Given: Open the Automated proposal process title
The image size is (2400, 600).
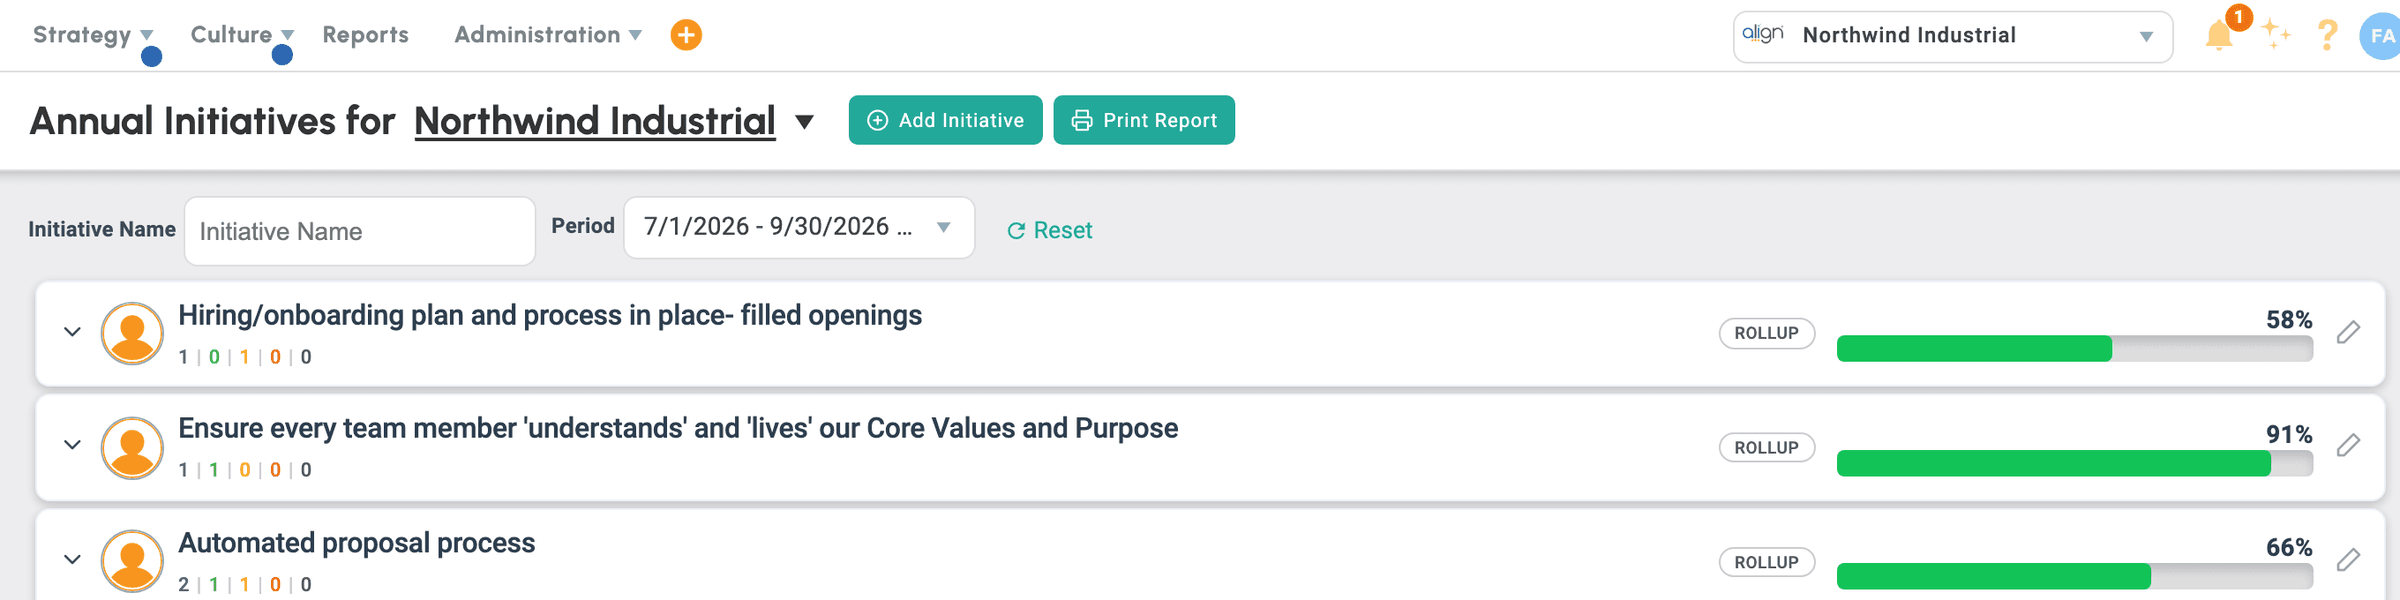Looking at the screenshot, I should [x=357, y=542].
